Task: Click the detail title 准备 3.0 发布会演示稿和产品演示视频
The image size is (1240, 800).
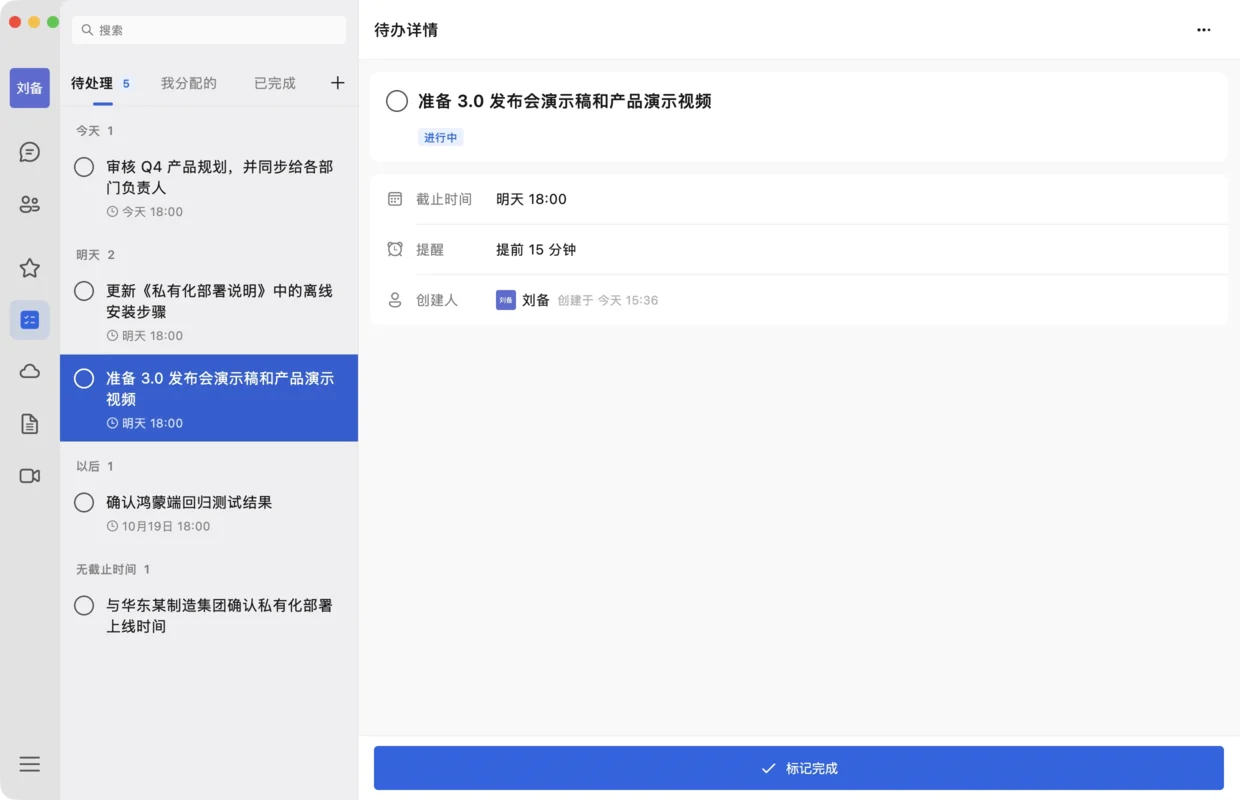Action: coord(565,101)
